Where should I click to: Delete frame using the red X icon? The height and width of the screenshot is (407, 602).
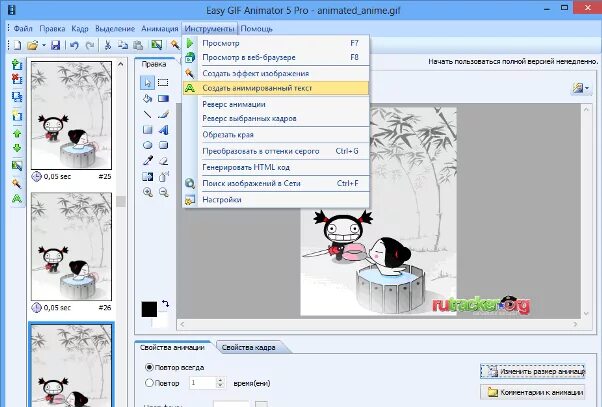pyautogui.click(x=17, y=79)
